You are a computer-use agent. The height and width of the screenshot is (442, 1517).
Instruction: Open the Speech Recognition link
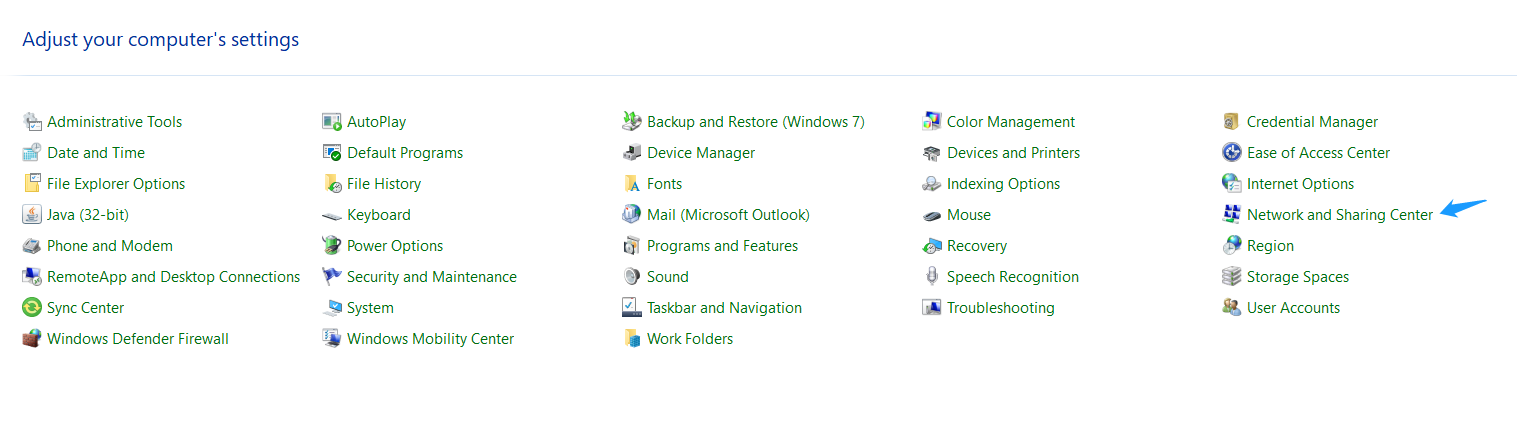1013,277
